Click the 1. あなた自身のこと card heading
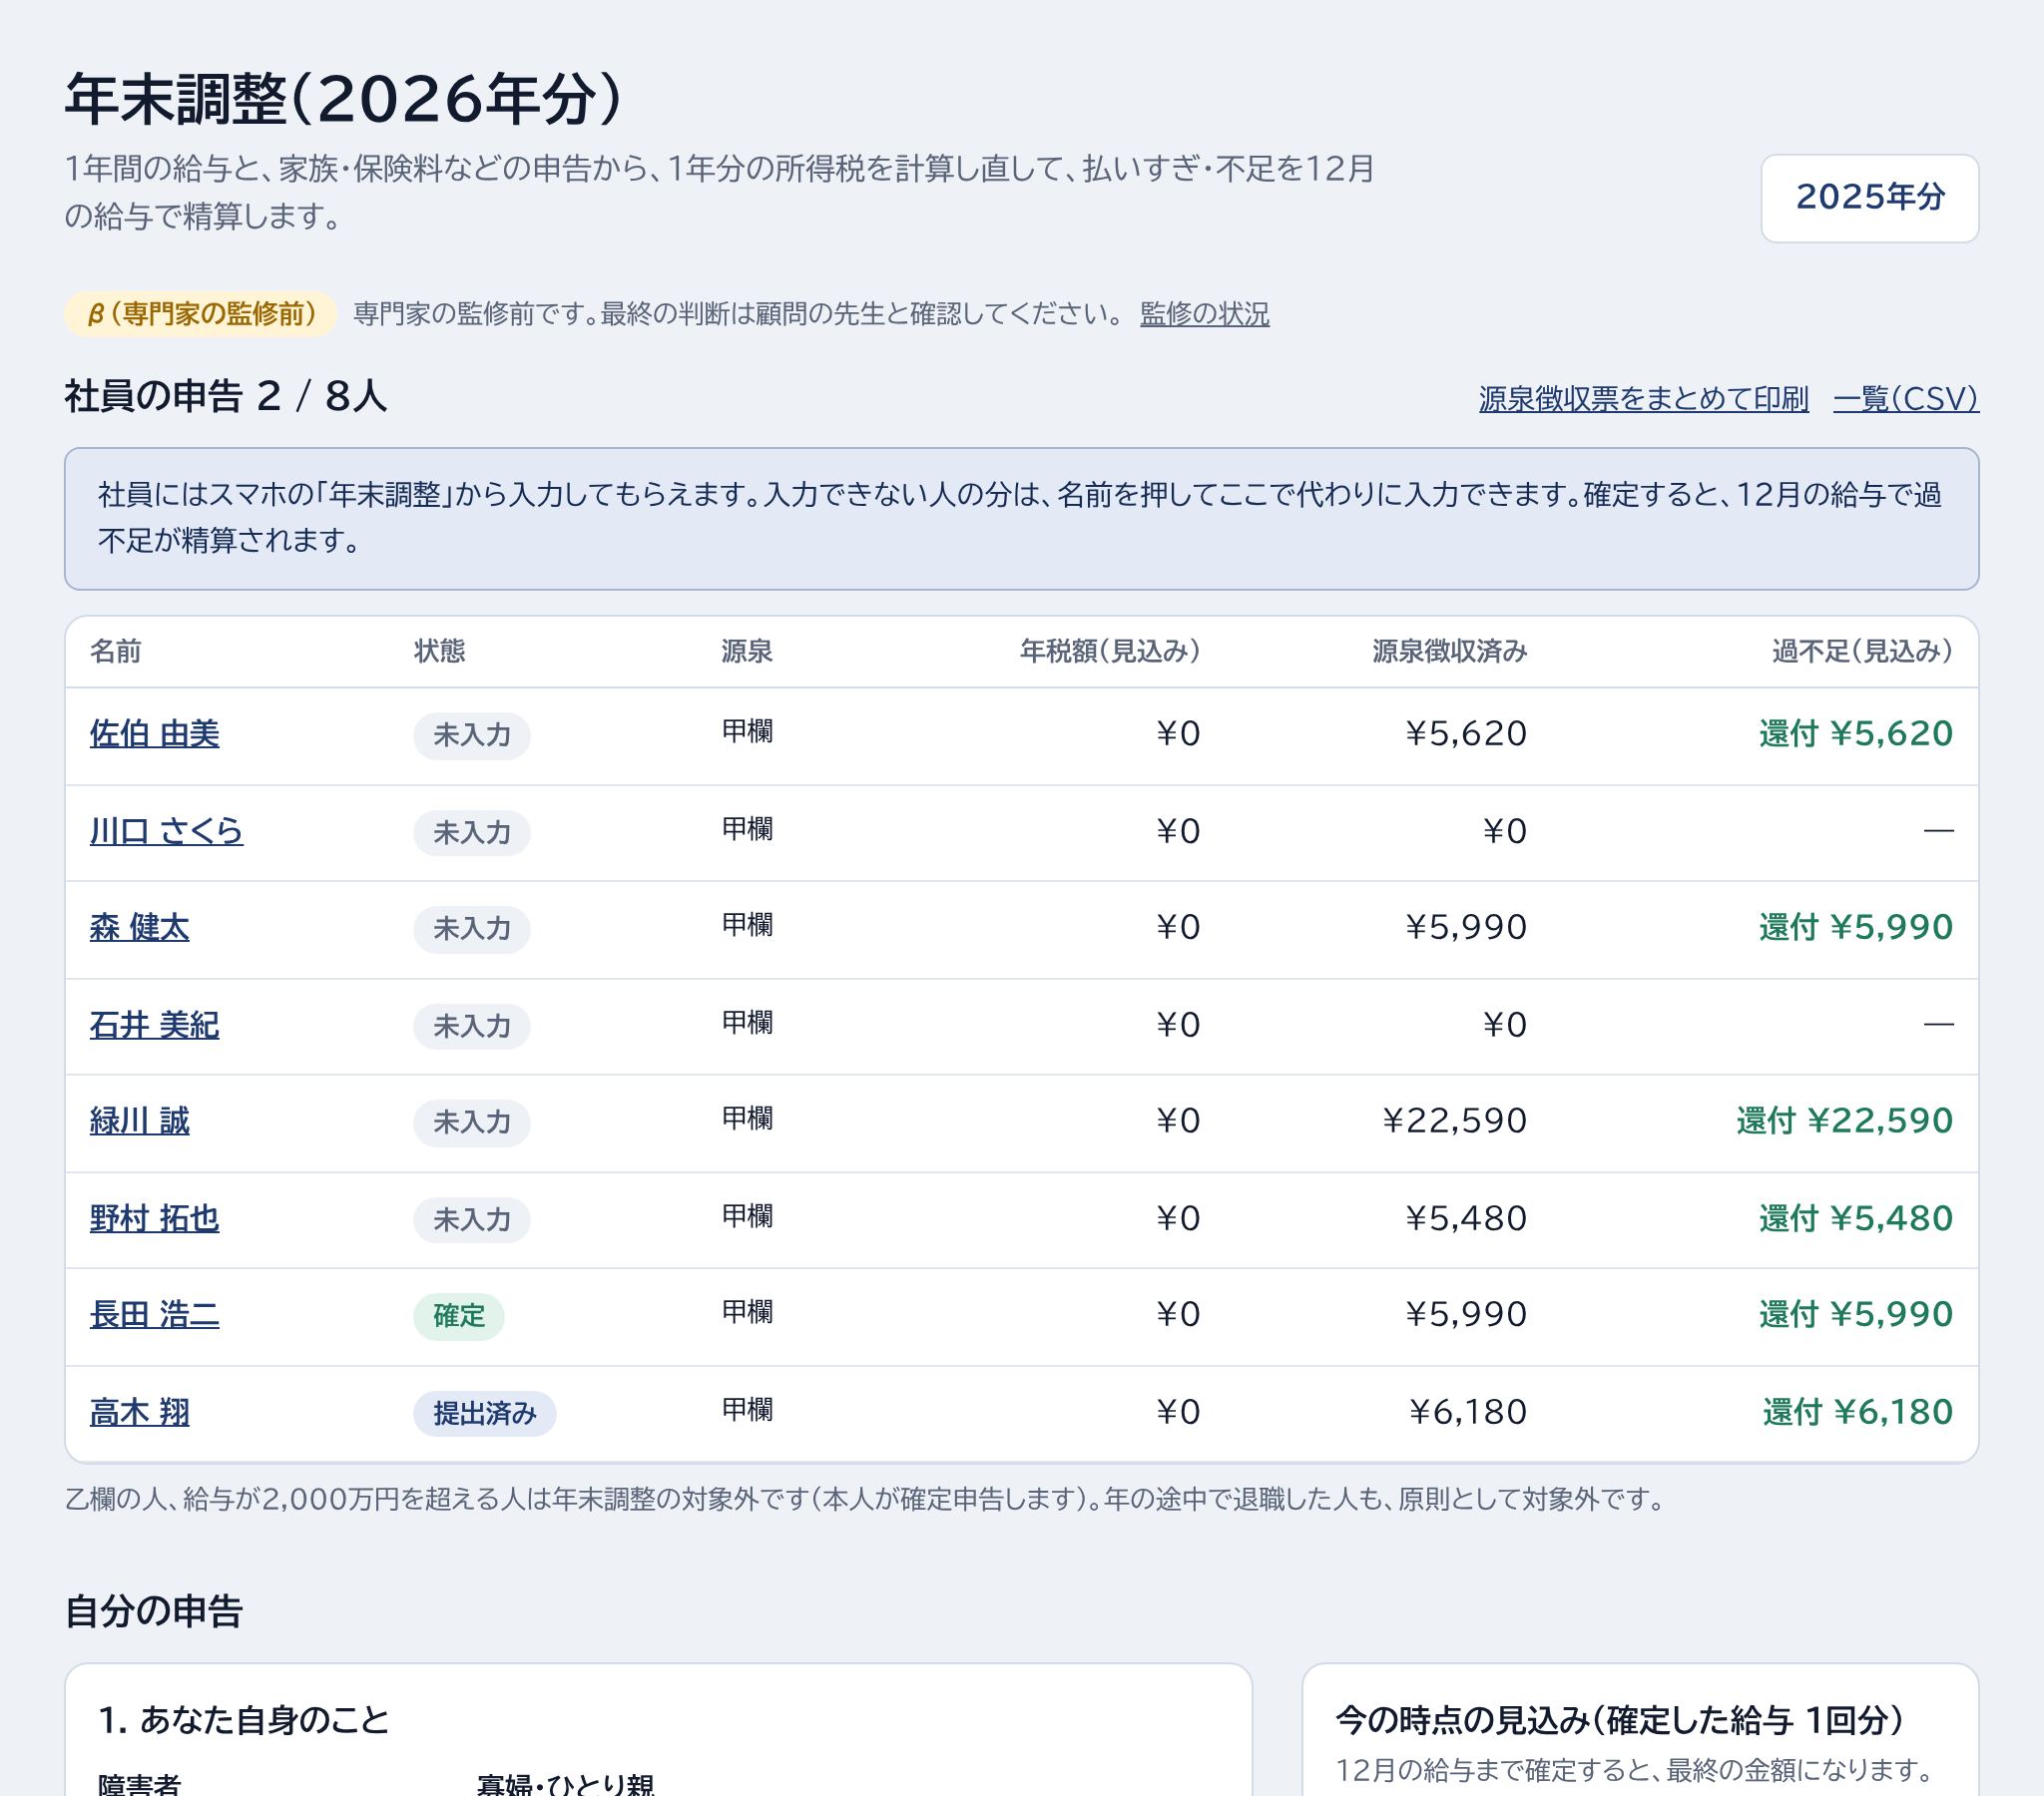Viewport: 2044px width, 1796px height. pyautogui.click(x=244, y=1720)
